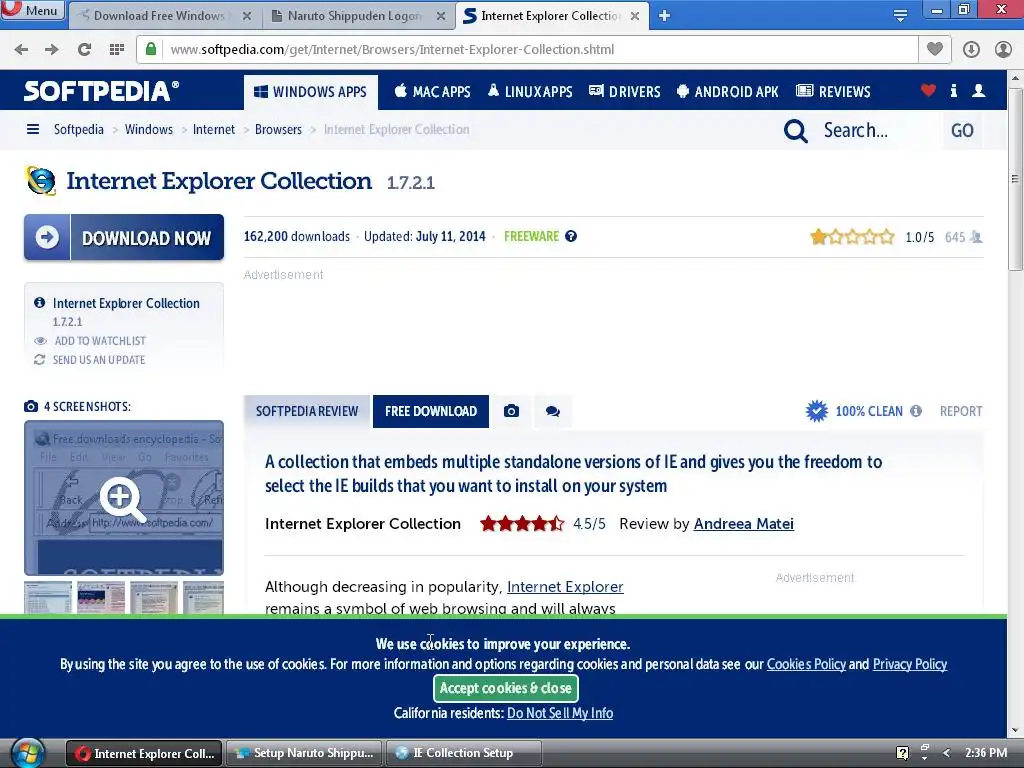Close the Naruto Shippuden Logon tab

point(441,16)
